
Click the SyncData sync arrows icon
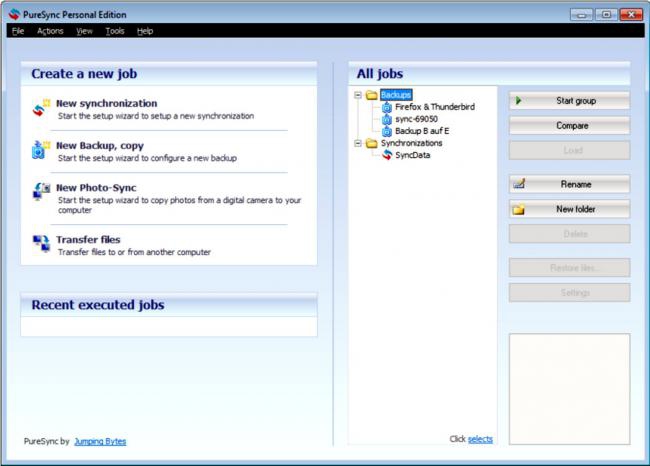tap(387, 155)
